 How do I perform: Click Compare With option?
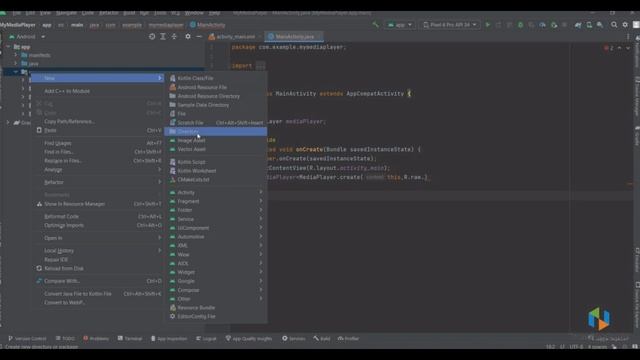click(x=98, y=281)
